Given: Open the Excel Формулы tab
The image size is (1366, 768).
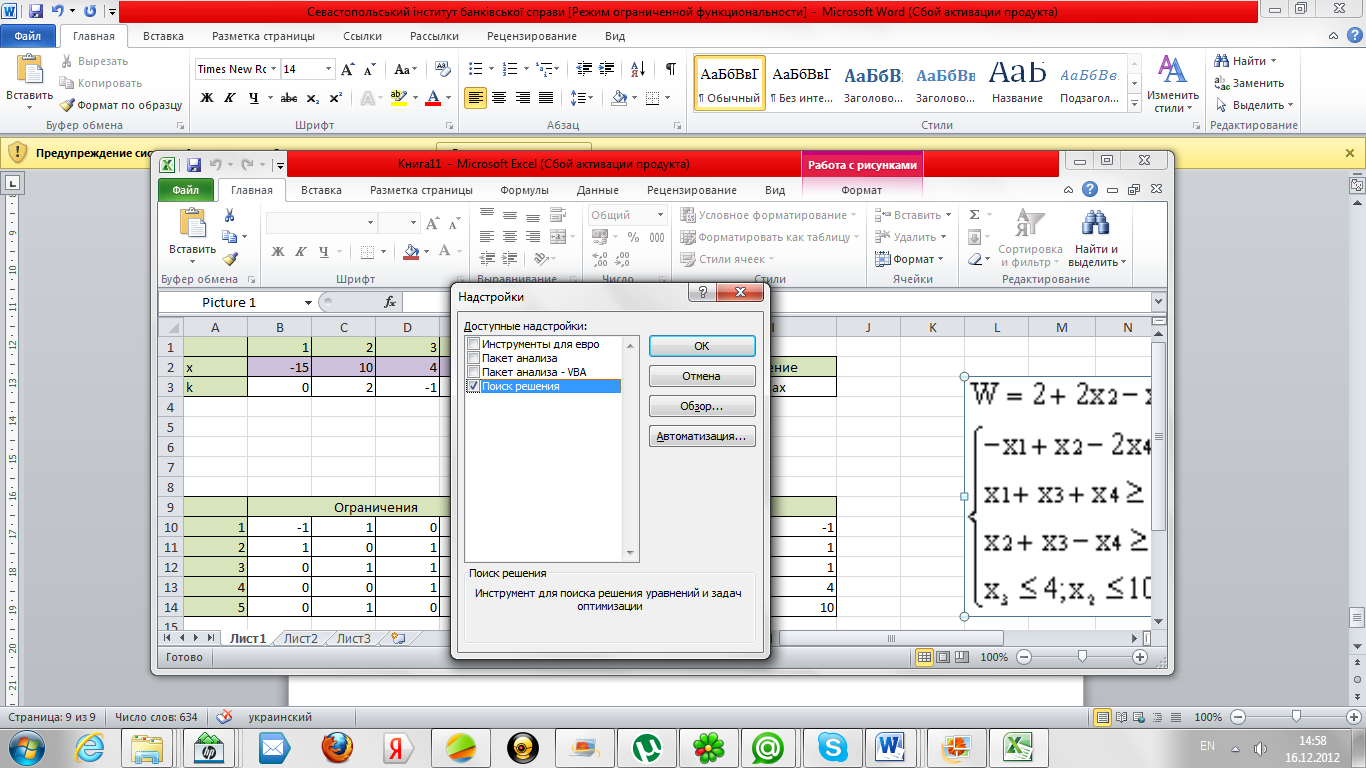Looking at the screenshot, I should pos(525,190).
